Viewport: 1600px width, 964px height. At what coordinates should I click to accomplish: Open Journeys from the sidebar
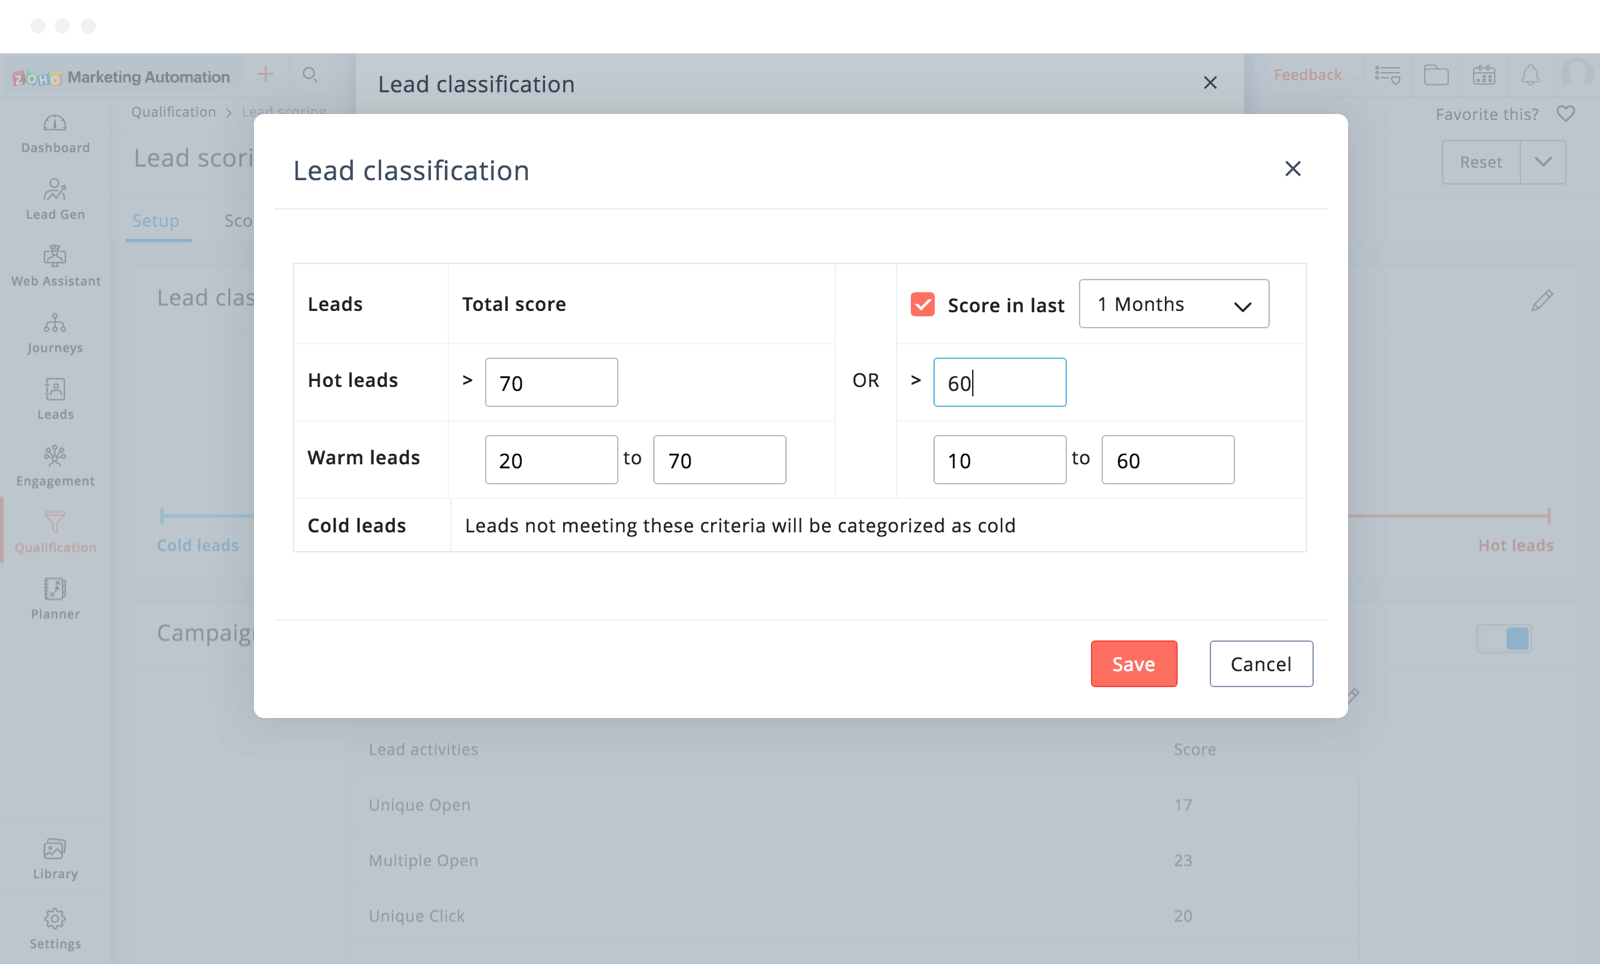click(x=55, y=334)
